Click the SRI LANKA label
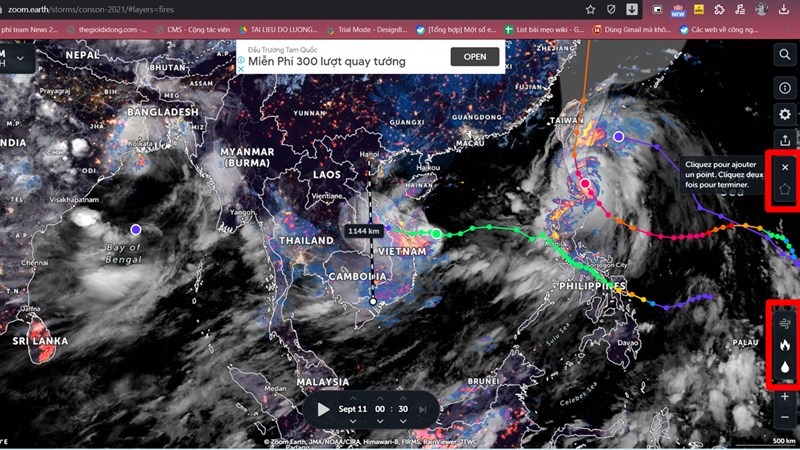Viewport: 800px width, 450px height. point(40,341)
